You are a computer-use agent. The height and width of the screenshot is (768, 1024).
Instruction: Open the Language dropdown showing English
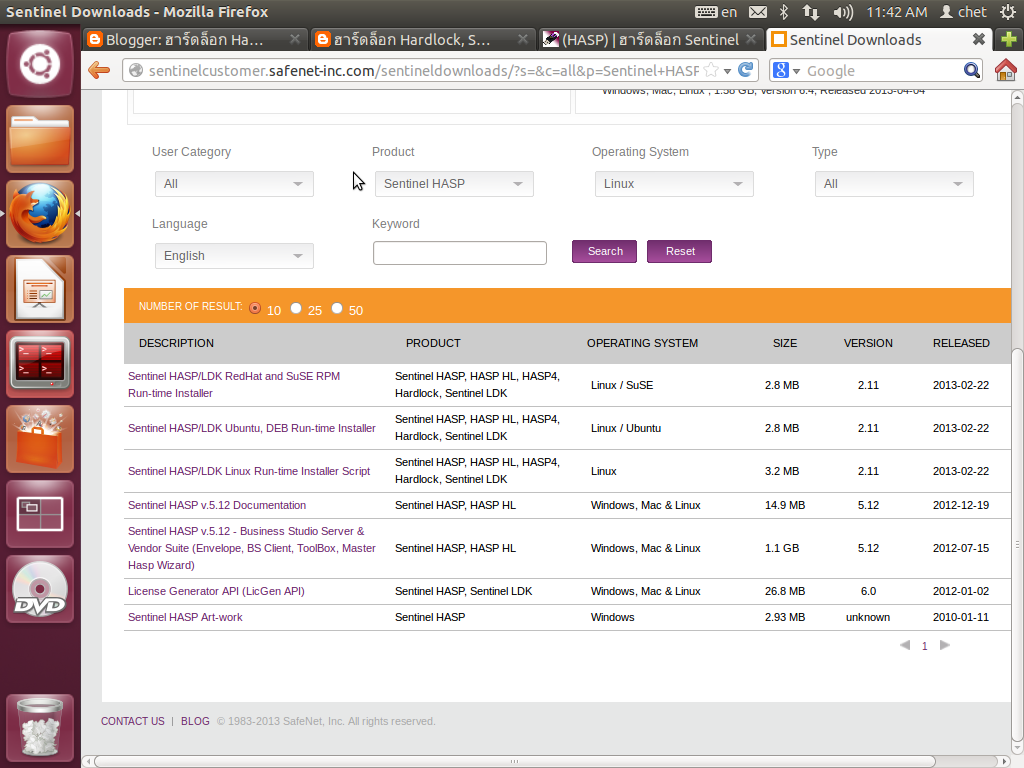click(234, 255)
